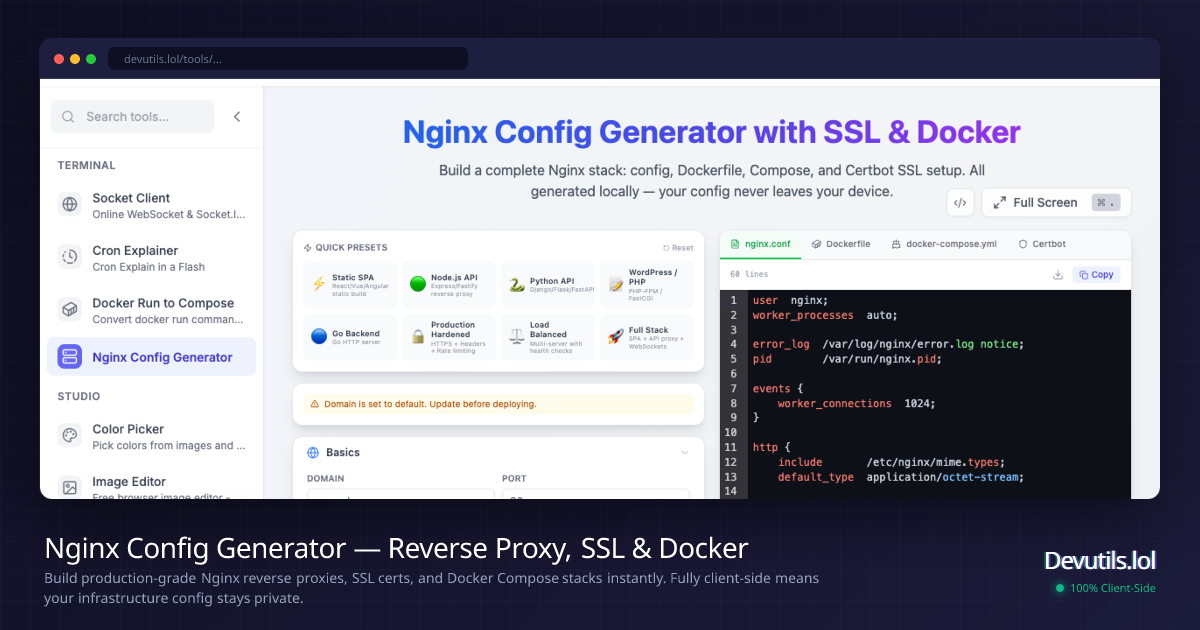Open Docker Run to Compose tool
Image resolution: width=1200 pixels, height=630 pixels.
coord(151,310)
